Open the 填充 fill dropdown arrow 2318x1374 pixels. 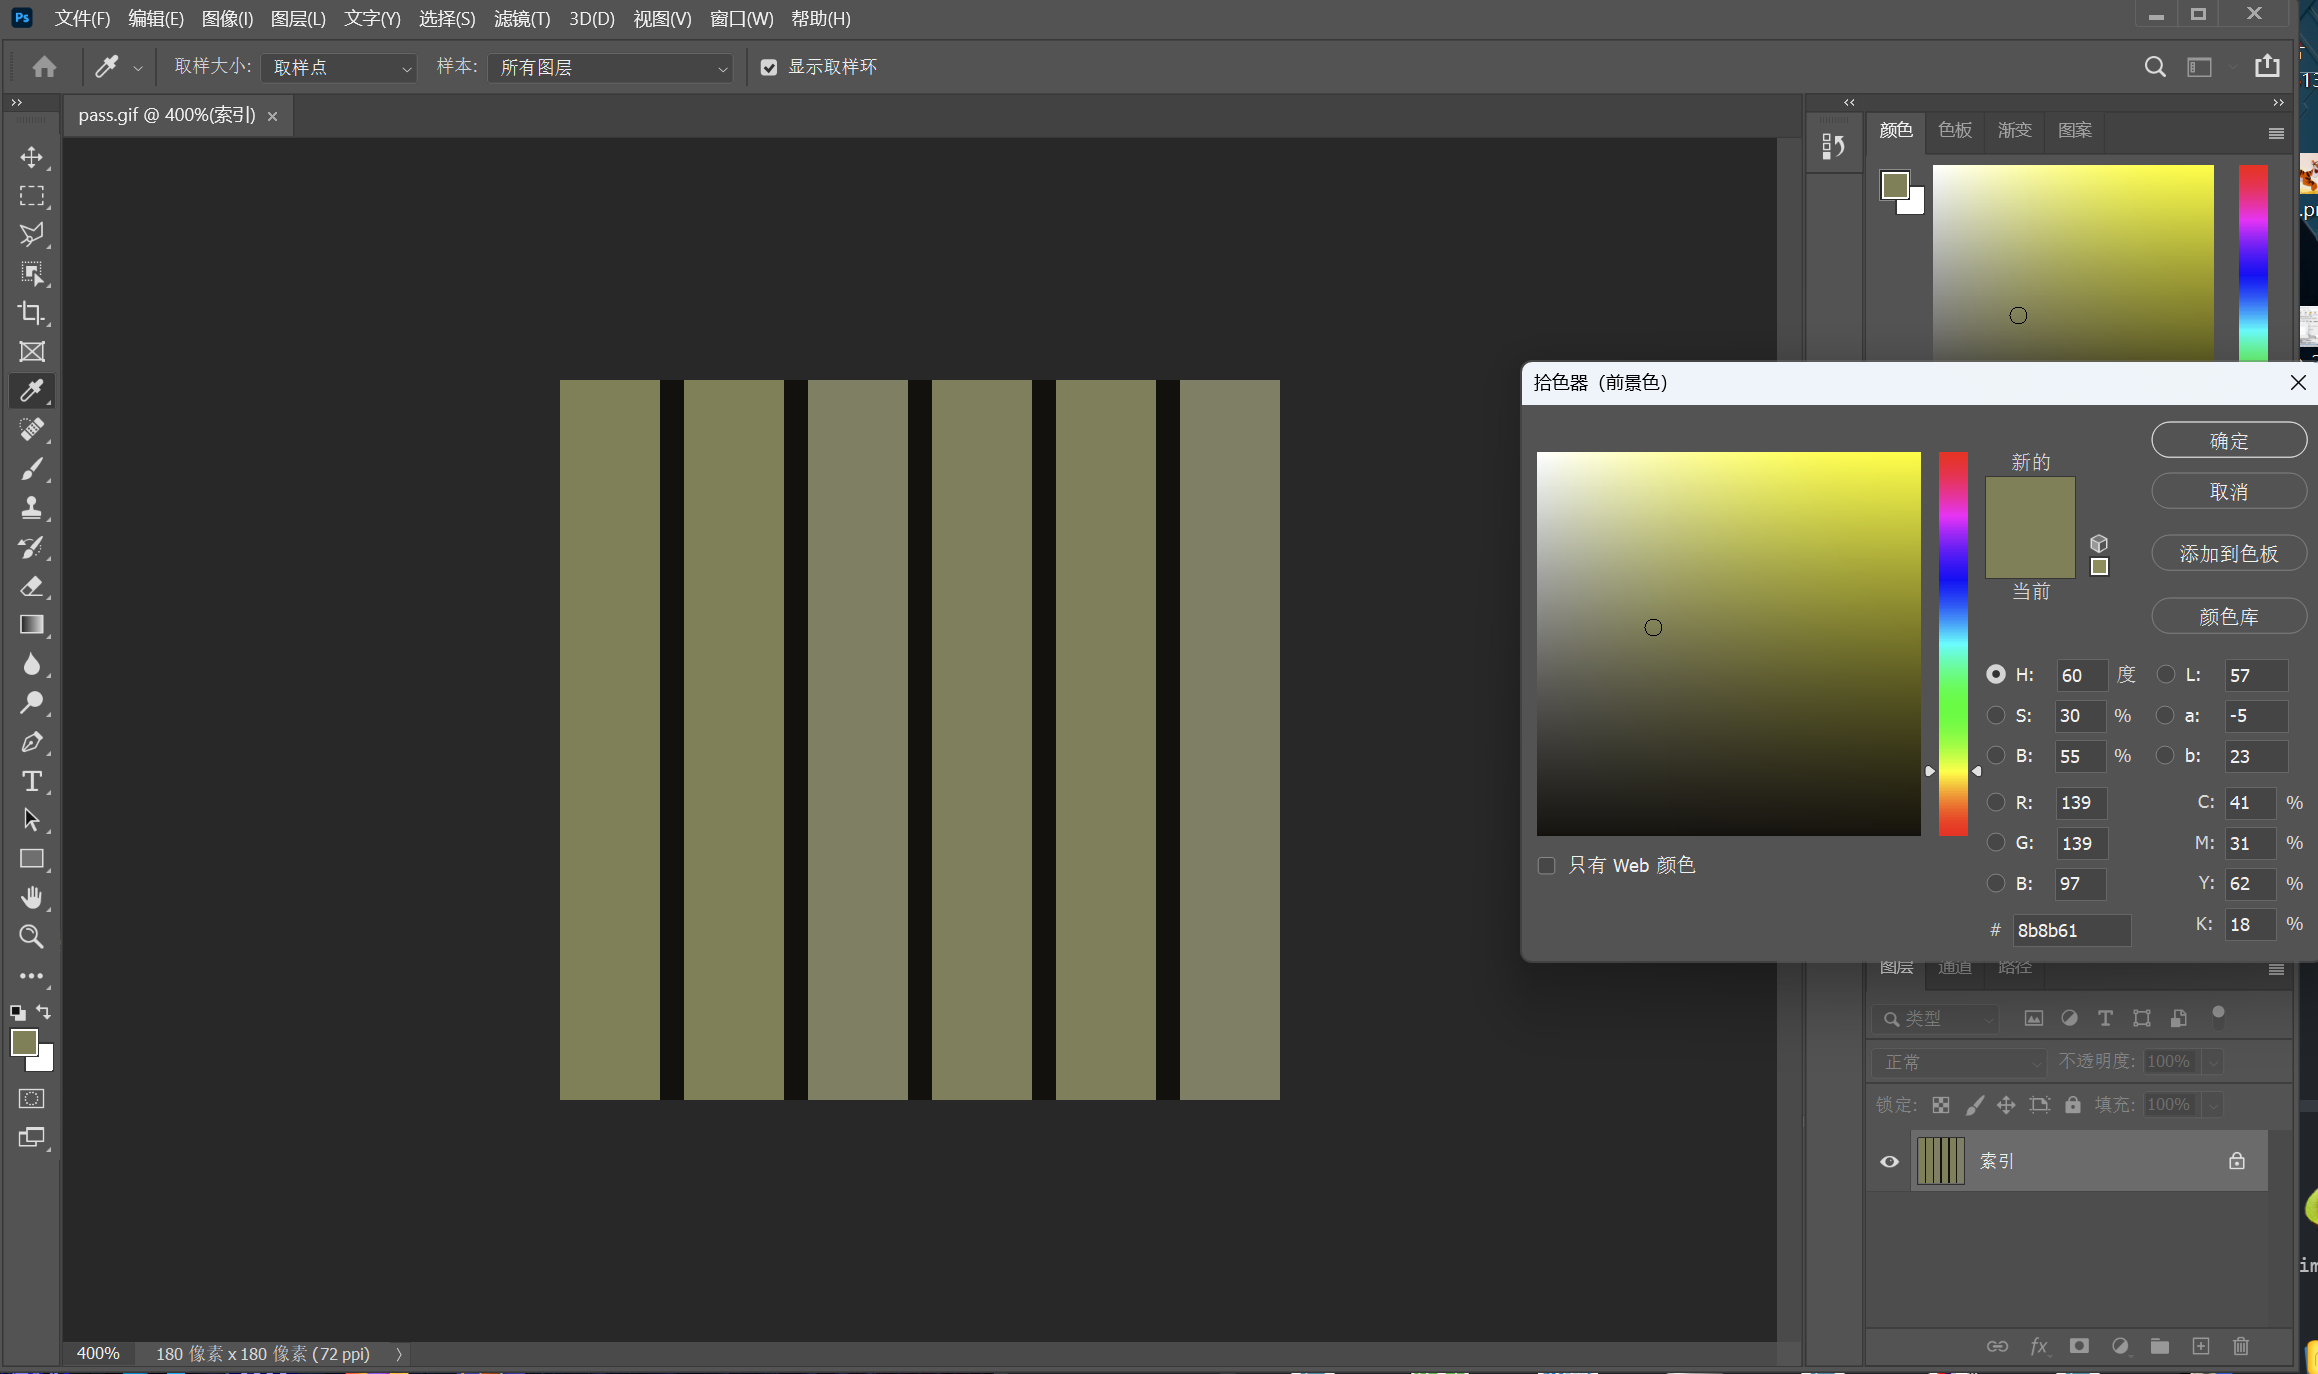[x=2213, y=1105]
